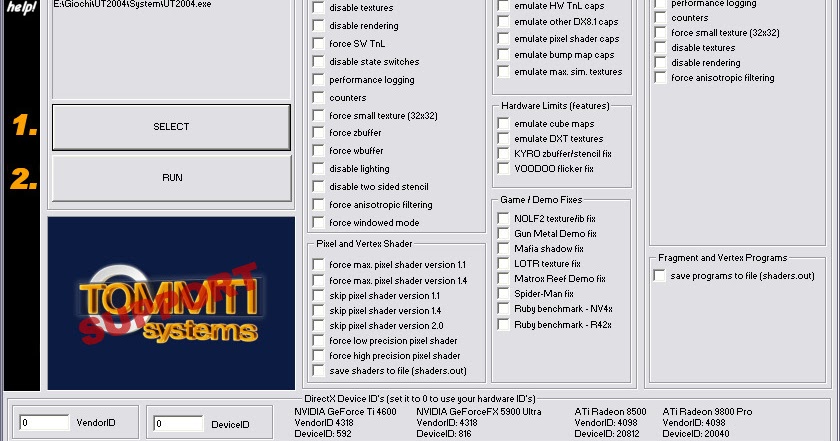Toggle force zbuffer checkbox
Image resolution: width=840 pixels, height=441 pixels.
point(319,132)
